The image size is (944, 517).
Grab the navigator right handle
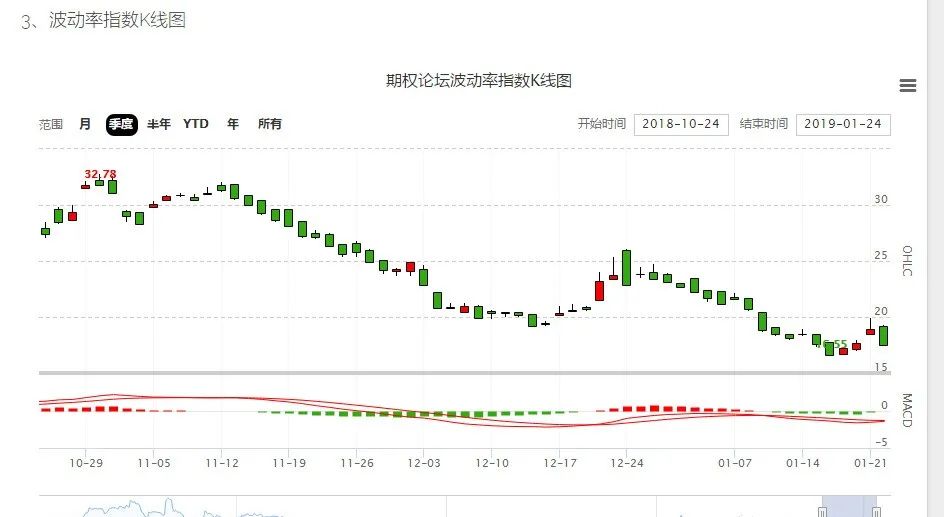pyautogui.click(x=877, y=512)
